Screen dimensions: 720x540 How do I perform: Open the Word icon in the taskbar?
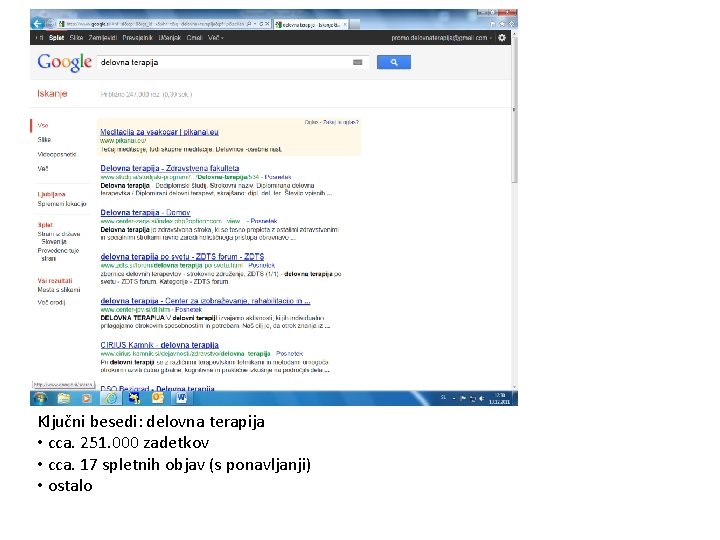(181, 398)
